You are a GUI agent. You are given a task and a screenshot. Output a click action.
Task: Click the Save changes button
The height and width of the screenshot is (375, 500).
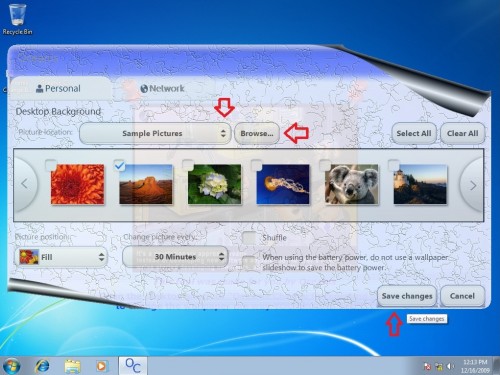(407, 296)
